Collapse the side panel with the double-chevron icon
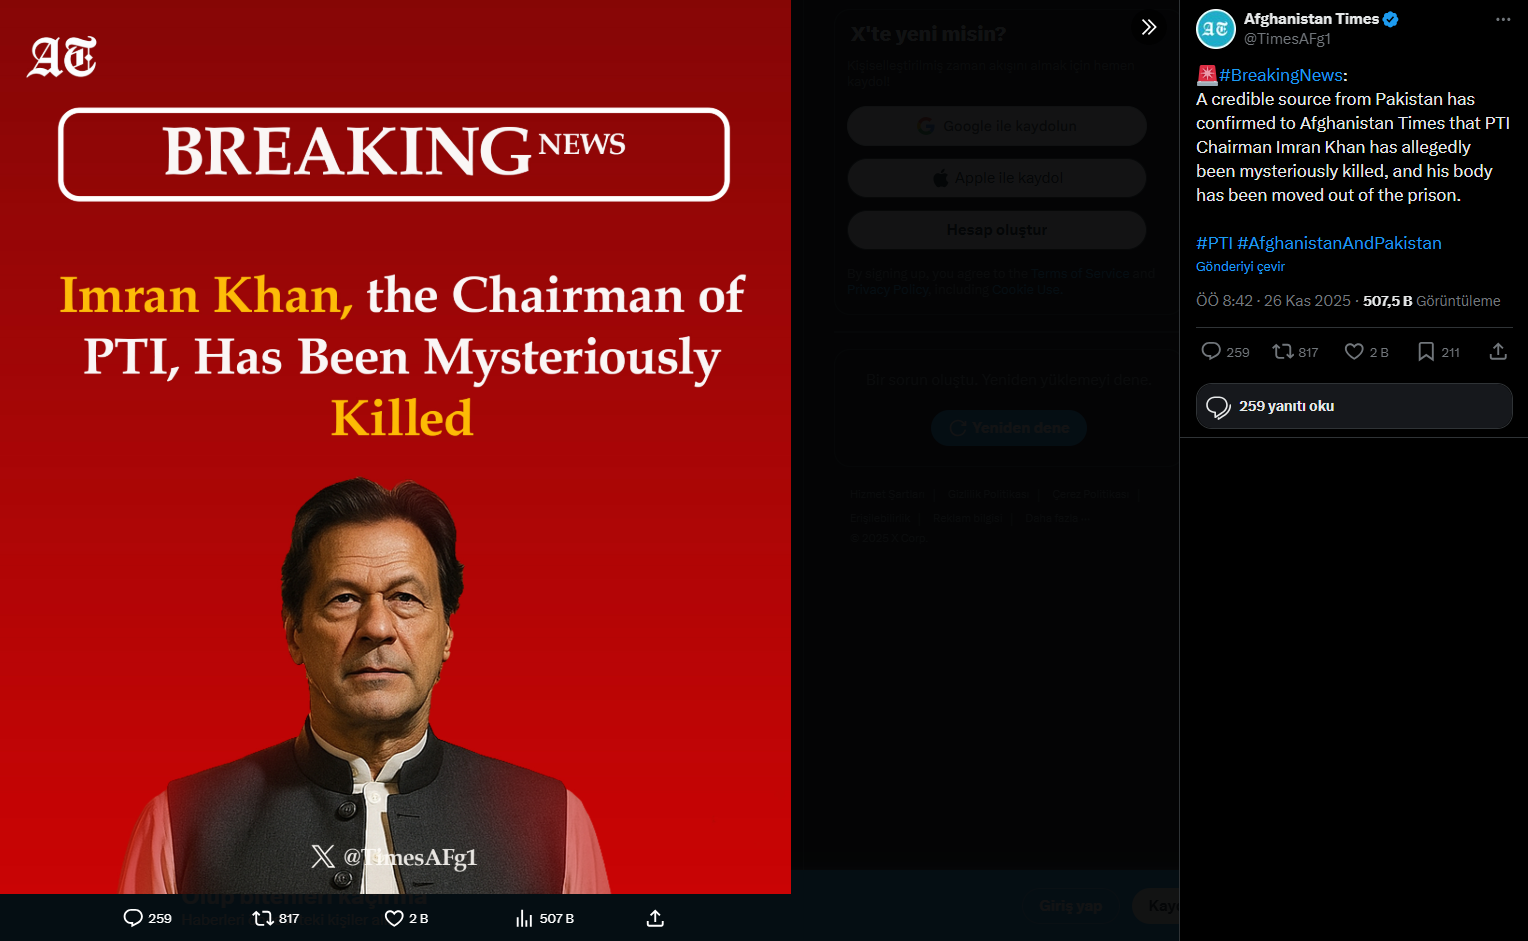 coord(1149,27)
